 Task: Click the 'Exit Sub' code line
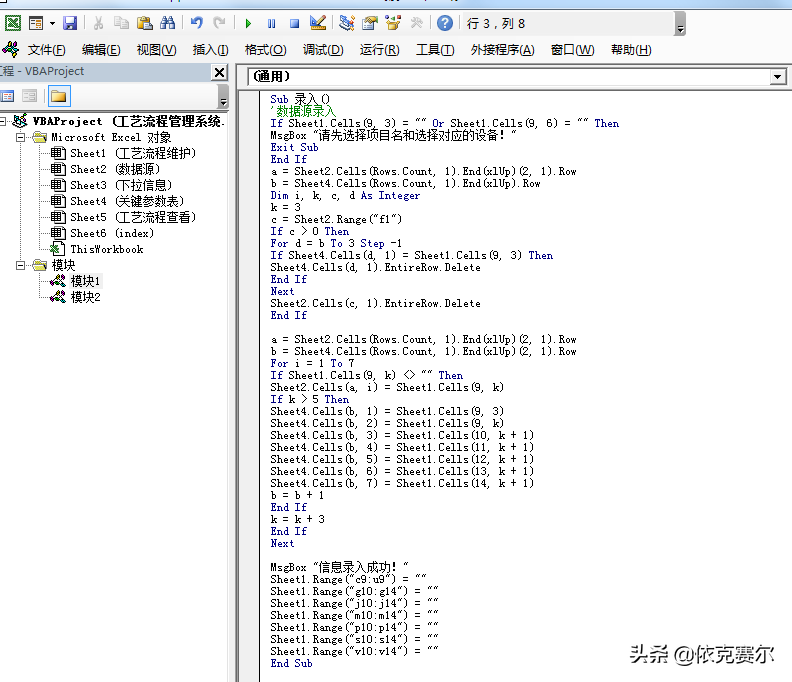pos(294,148)
